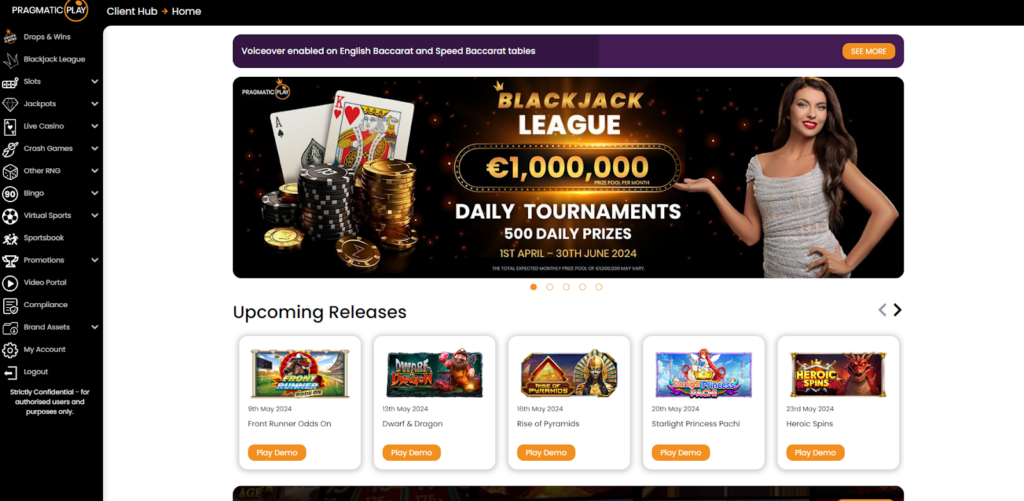Click the Logout door icon

tap(10, 372)
